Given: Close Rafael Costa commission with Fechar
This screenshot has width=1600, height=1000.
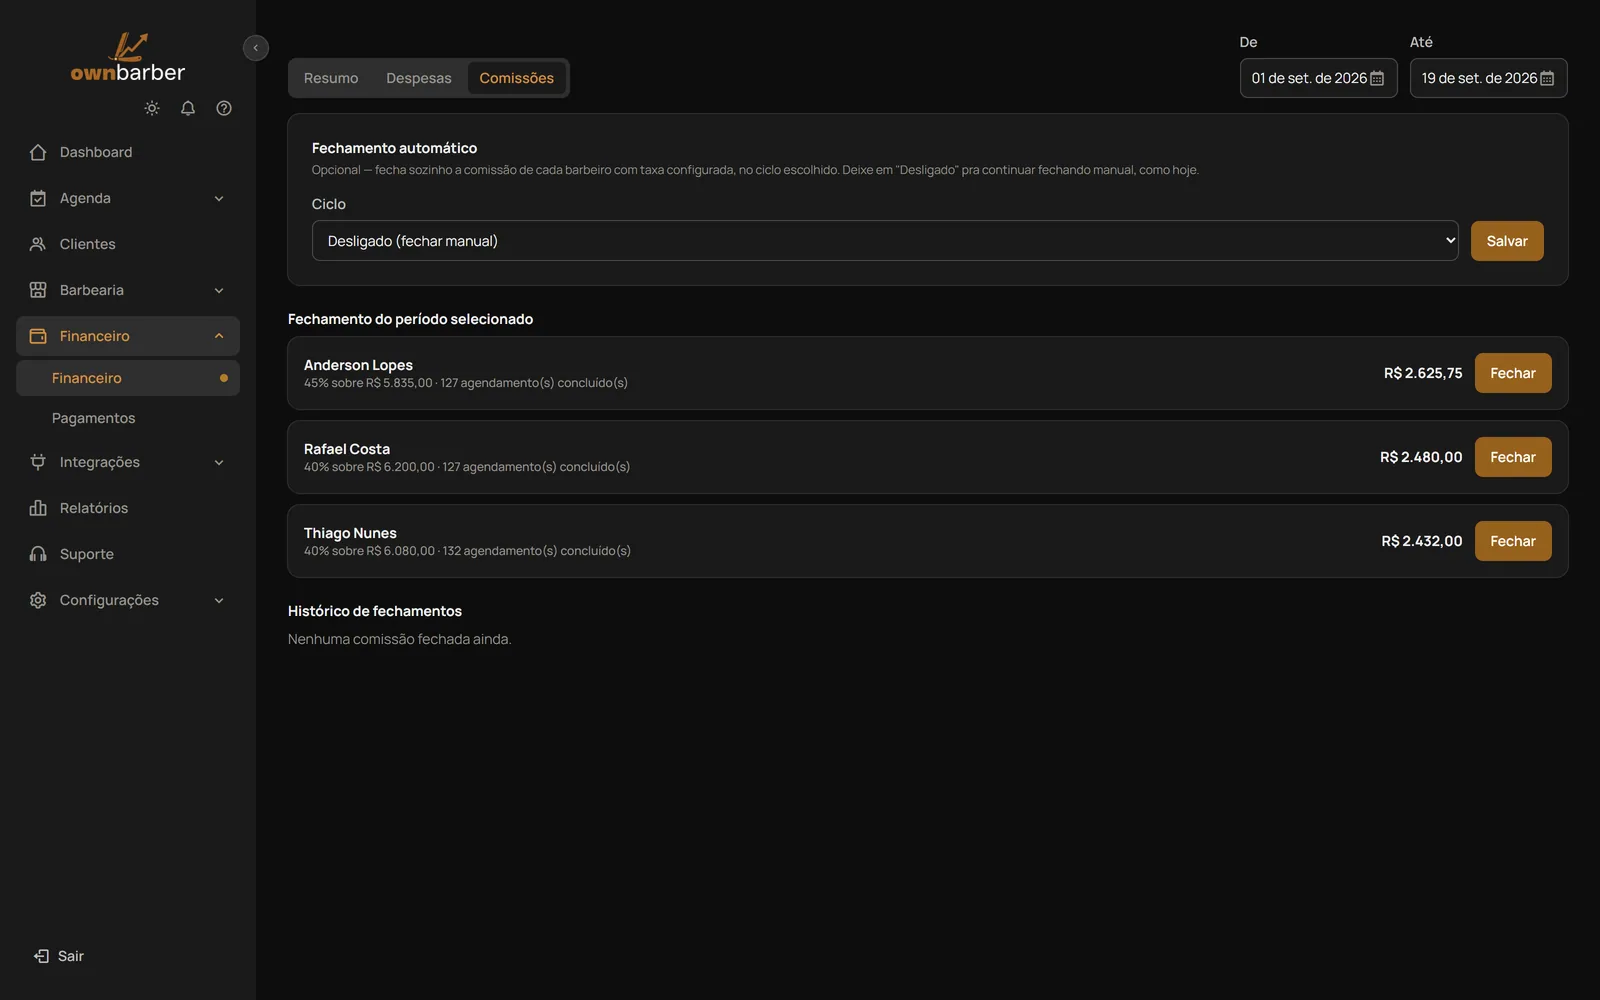Looking at the screenshot, I should pyautogui.click(x=1513, y=457).
